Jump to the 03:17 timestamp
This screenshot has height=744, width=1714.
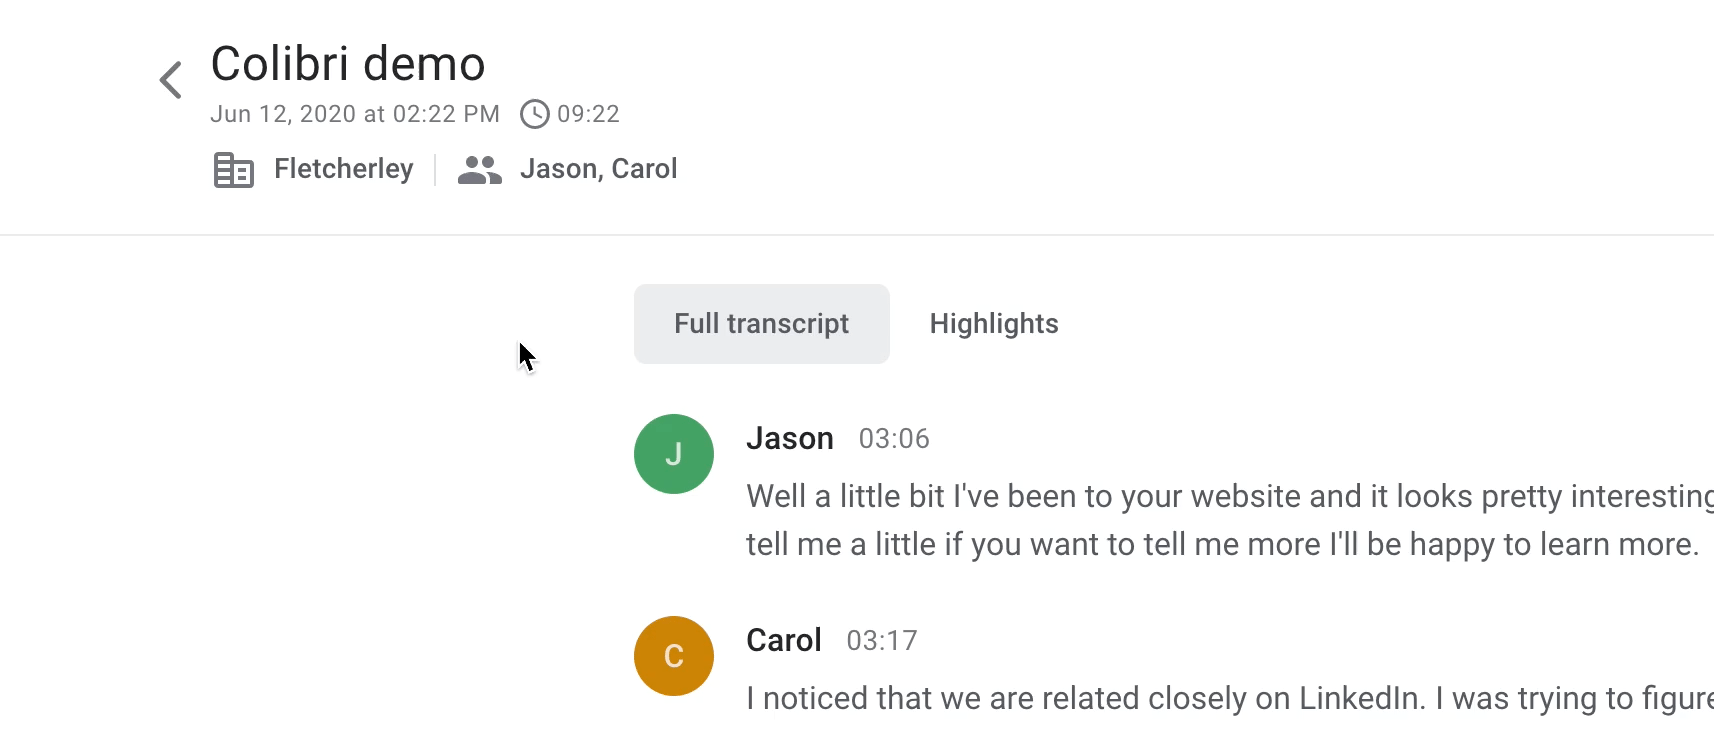[882, 641]
